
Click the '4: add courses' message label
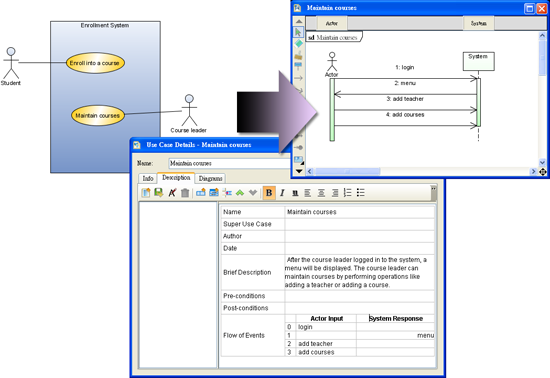(x=405, y=115)
